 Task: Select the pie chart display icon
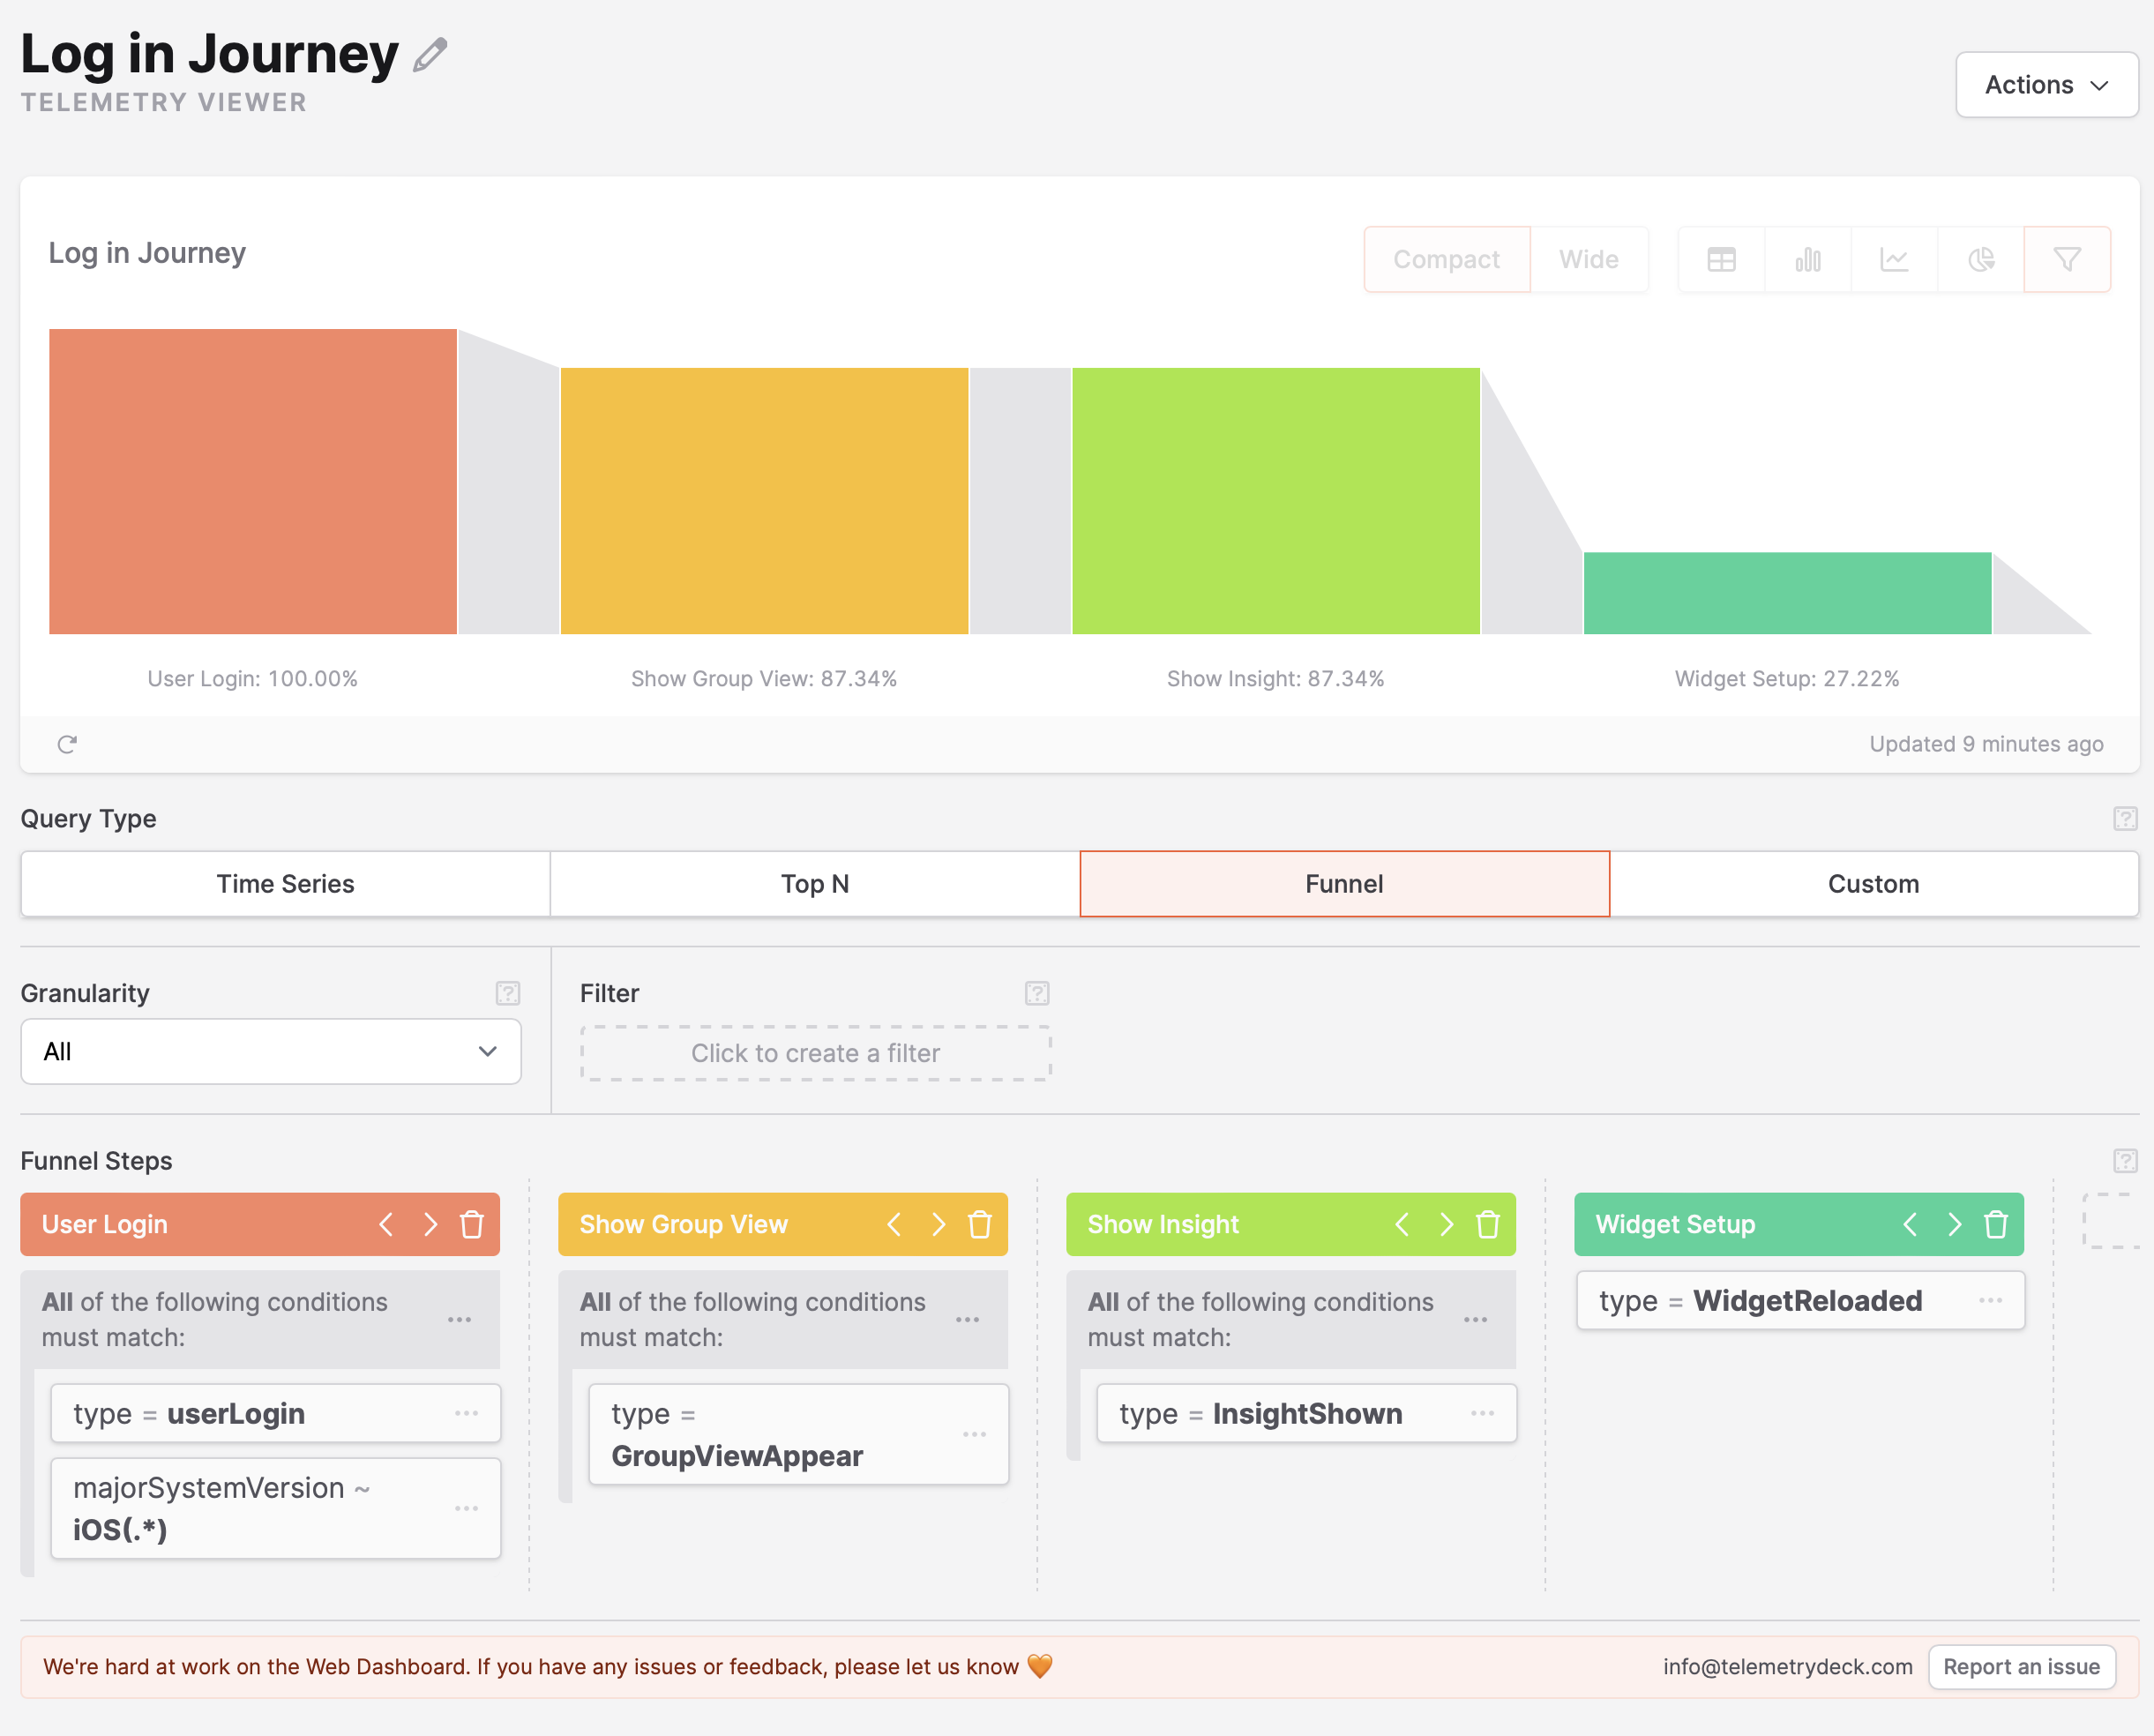(1980, 260)
